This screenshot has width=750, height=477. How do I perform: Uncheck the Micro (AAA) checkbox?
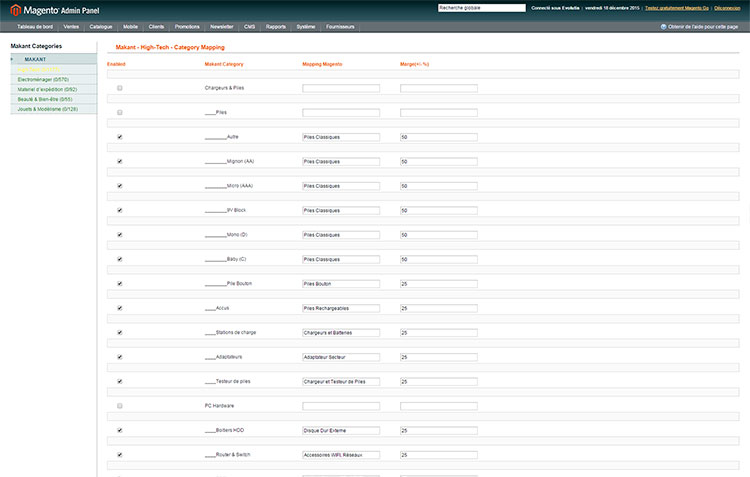tap(120, 186)
